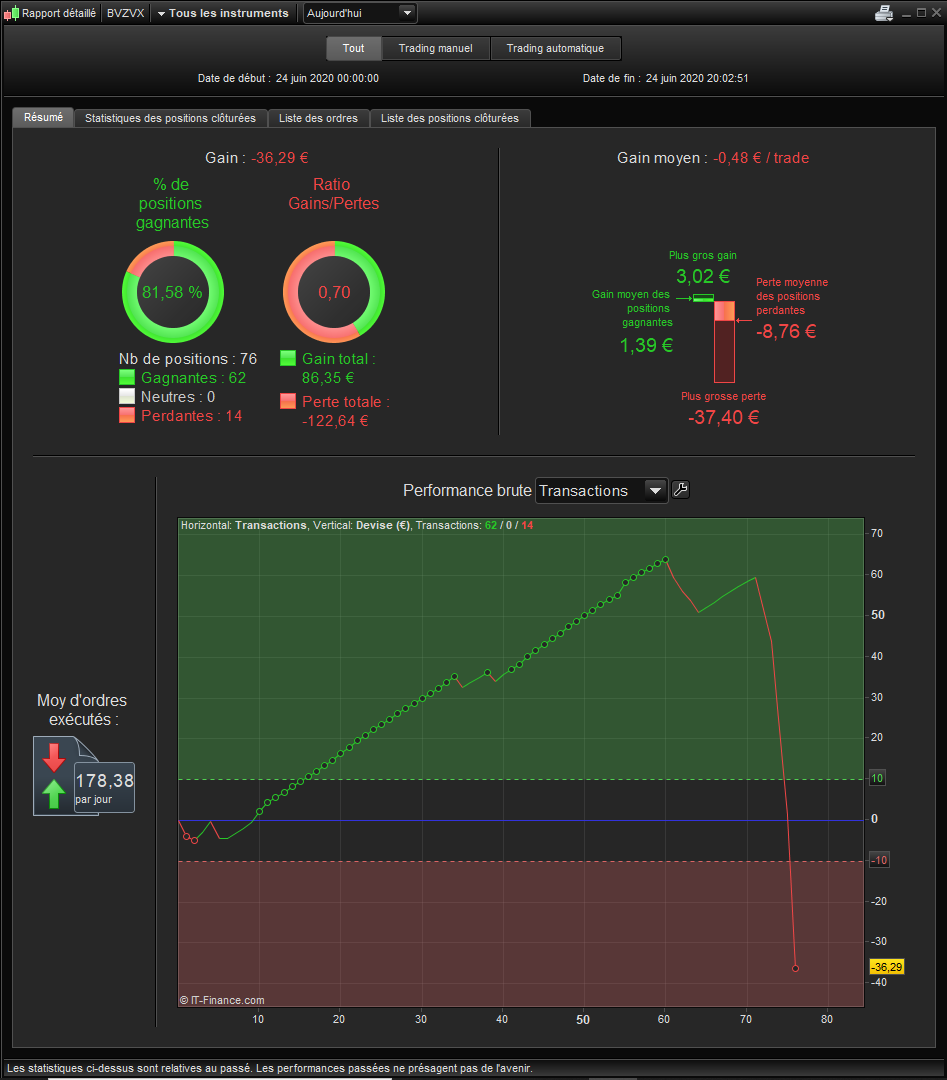Screen dimensions: 947x1080
Task: Open Liste des ordres tab
Action: pyautogui.click(x=318, y=118)
